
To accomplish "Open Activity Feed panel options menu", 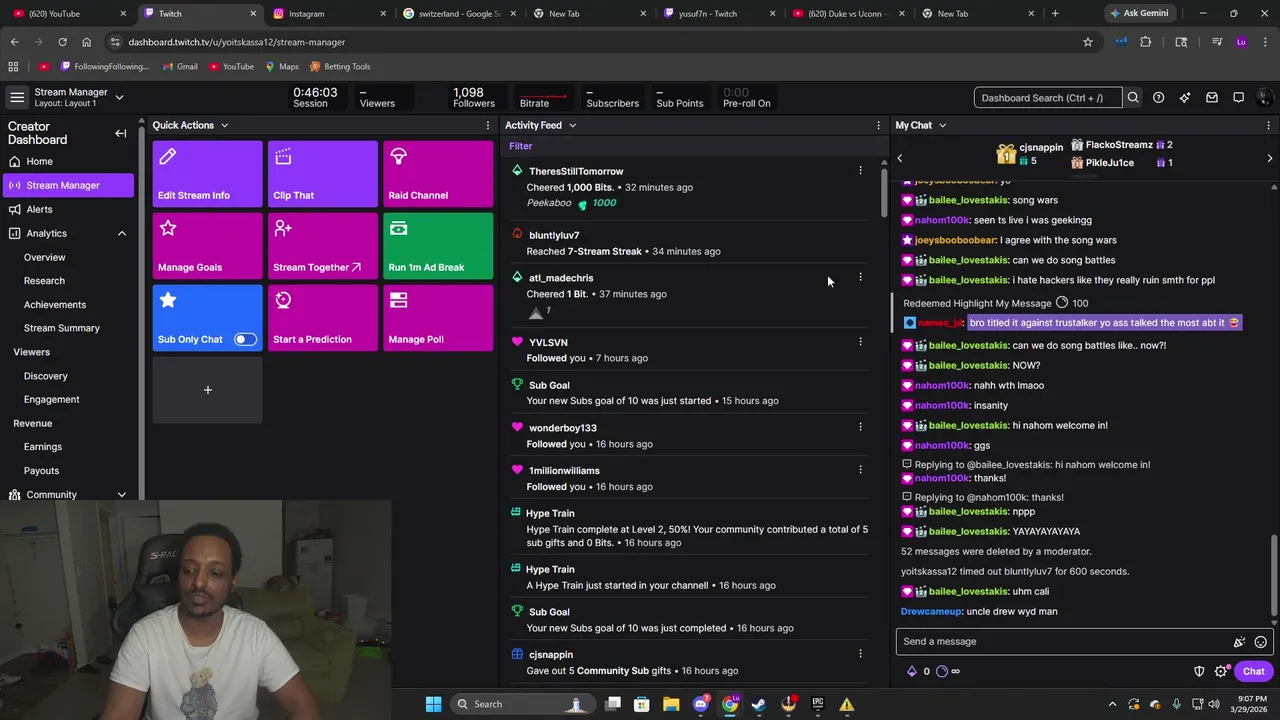I will click(878, 125).
